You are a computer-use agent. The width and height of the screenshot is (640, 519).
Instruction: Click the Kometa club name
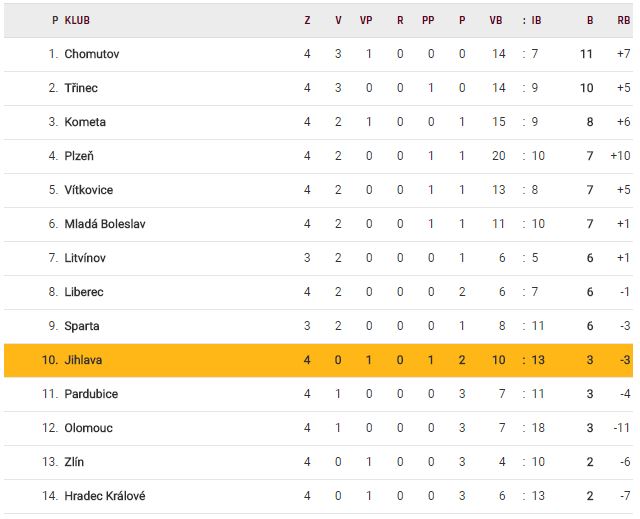(x=85, y=122)
